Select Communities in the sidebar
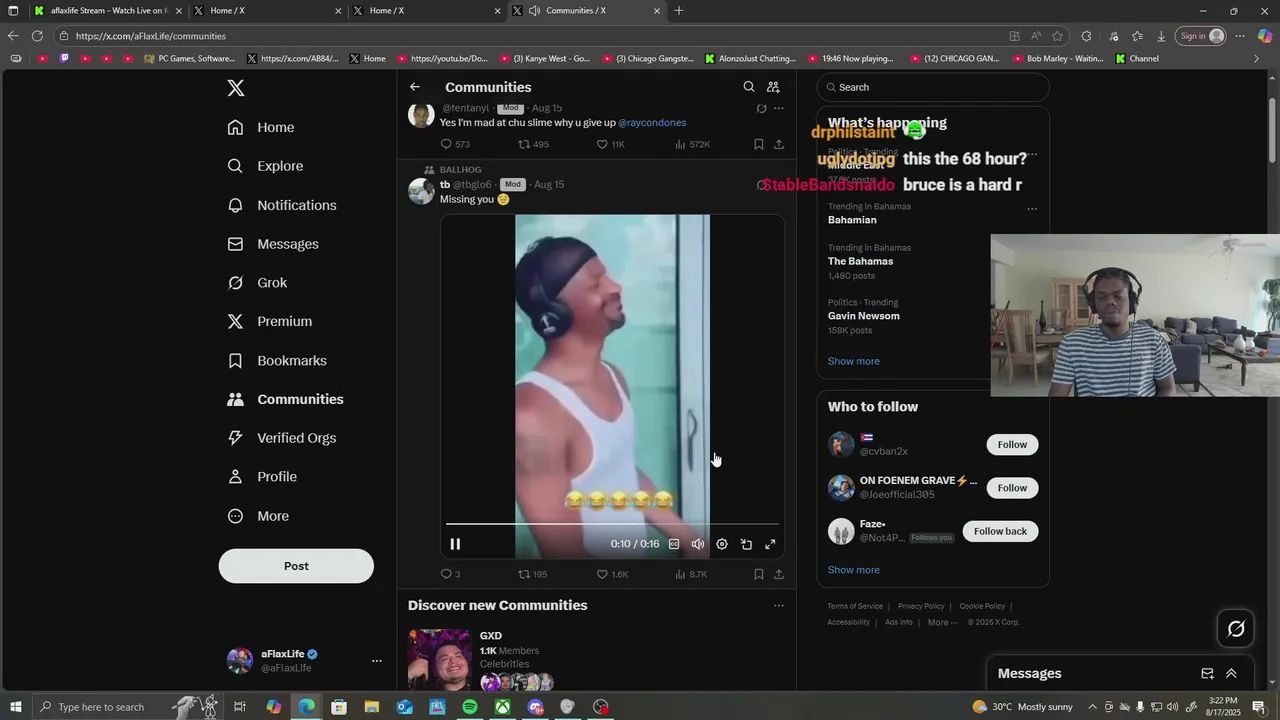This screenshot has height=720, width=1280. tap(285, 399)
